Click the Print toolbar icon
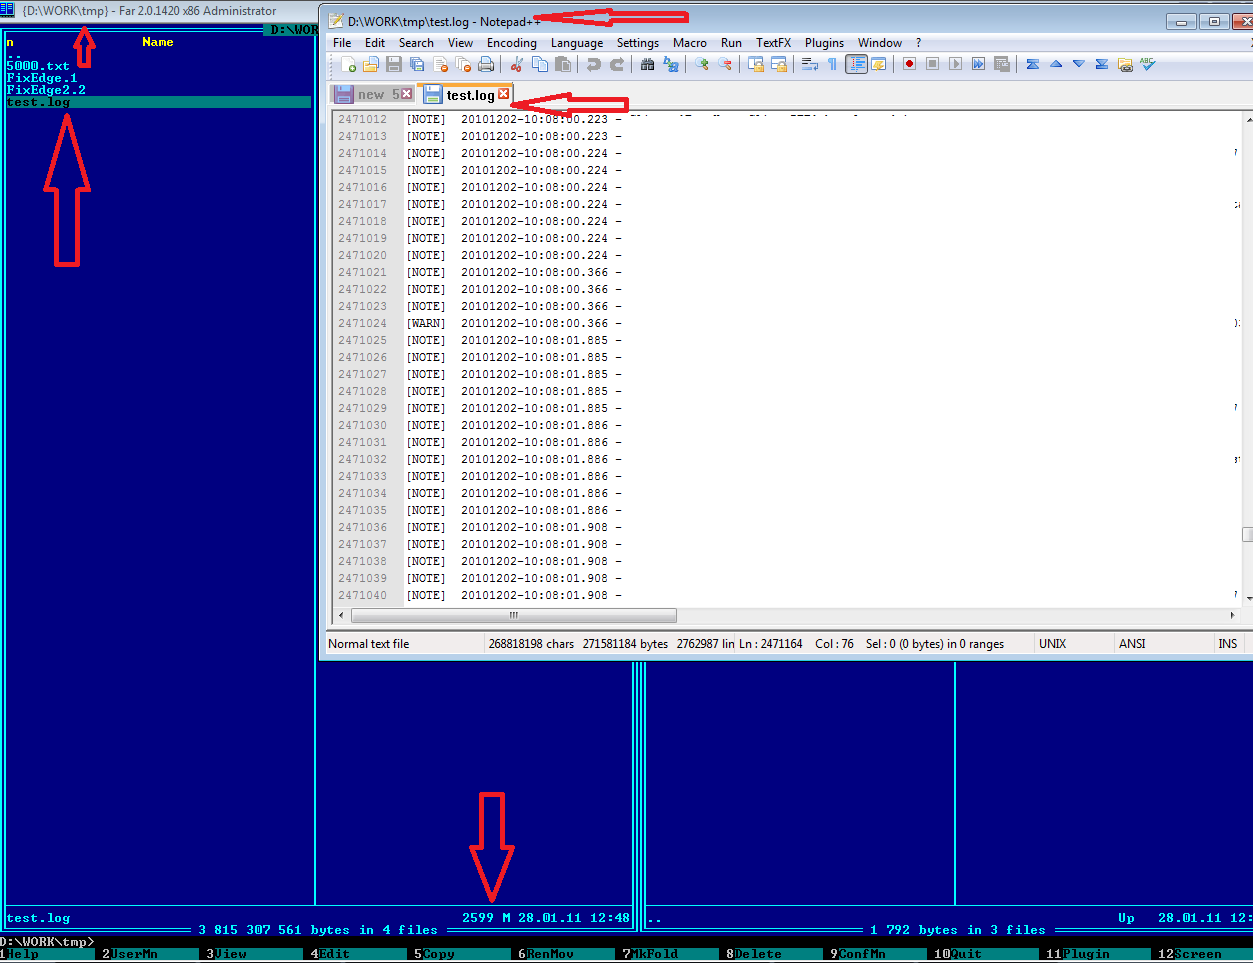This screenshot has width=1253, height=963. coord(486,64)
